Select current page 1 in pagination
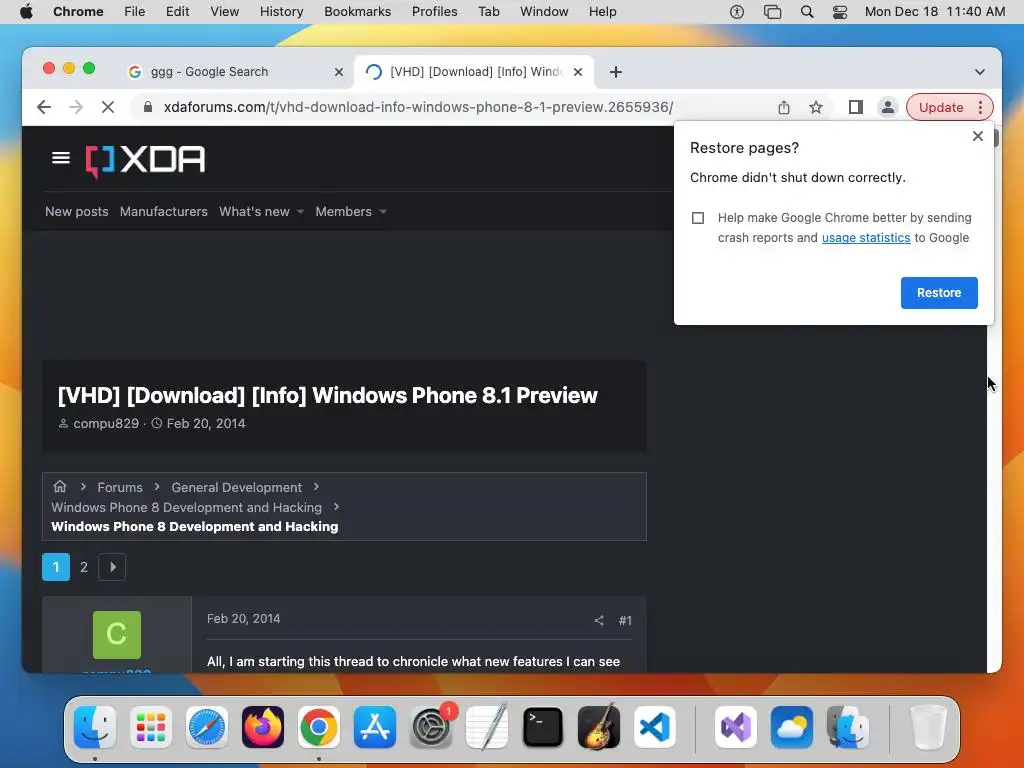Screen dimensions: 1024x768 point(56,567)
